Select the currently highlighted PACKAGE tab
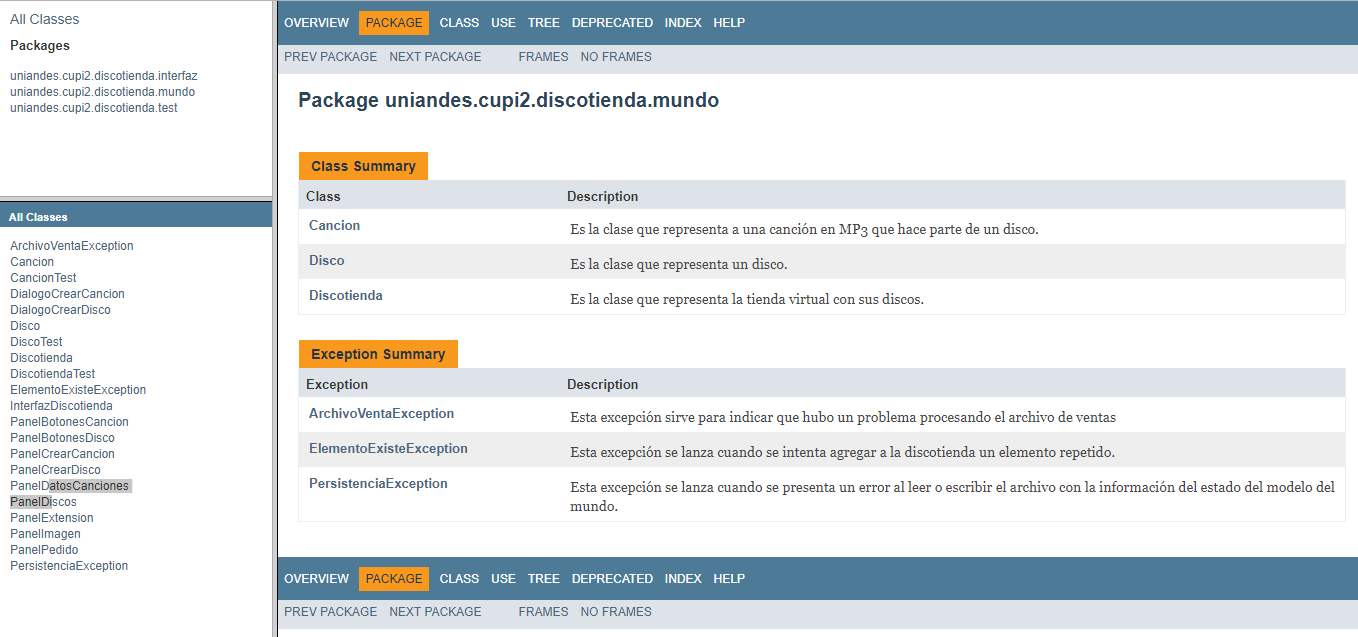1358x637 pixels. click(x=393, y=22)
